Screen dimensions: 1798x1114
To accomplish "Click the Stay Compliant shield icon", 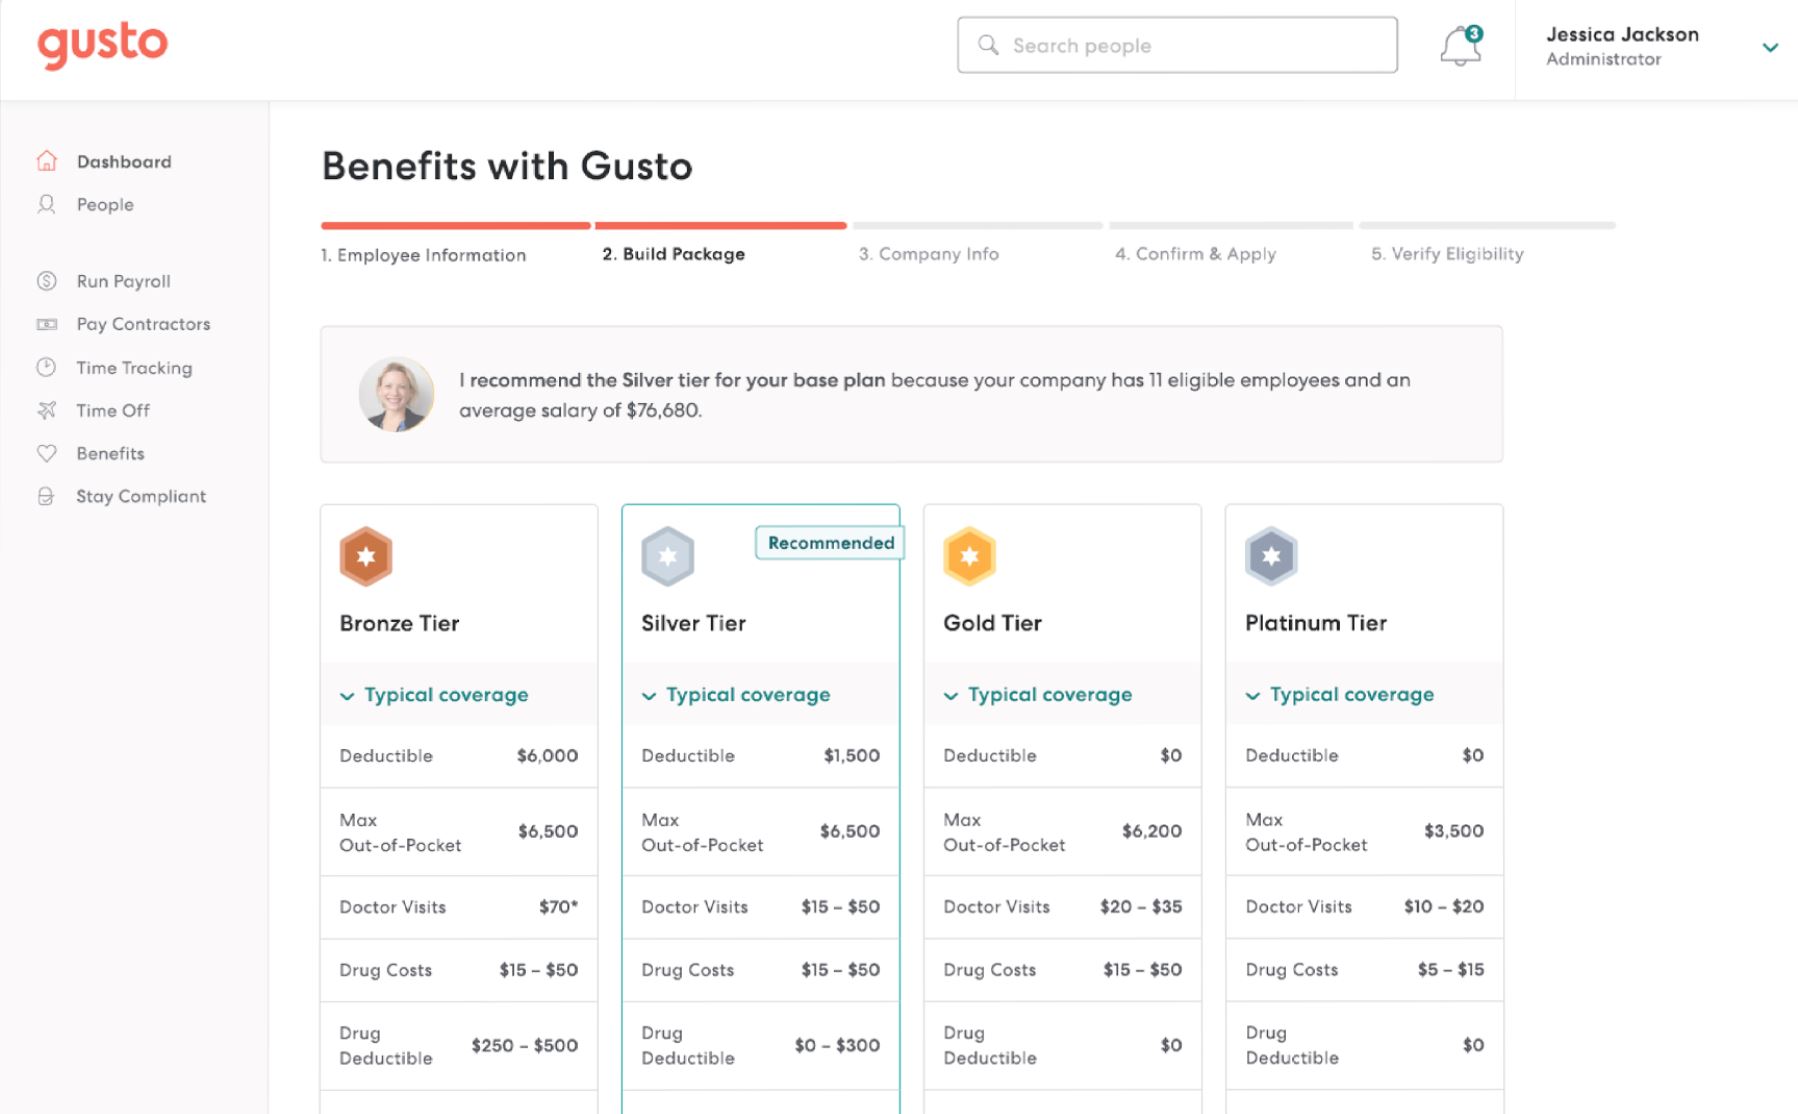I will click(x=47, y=495).
